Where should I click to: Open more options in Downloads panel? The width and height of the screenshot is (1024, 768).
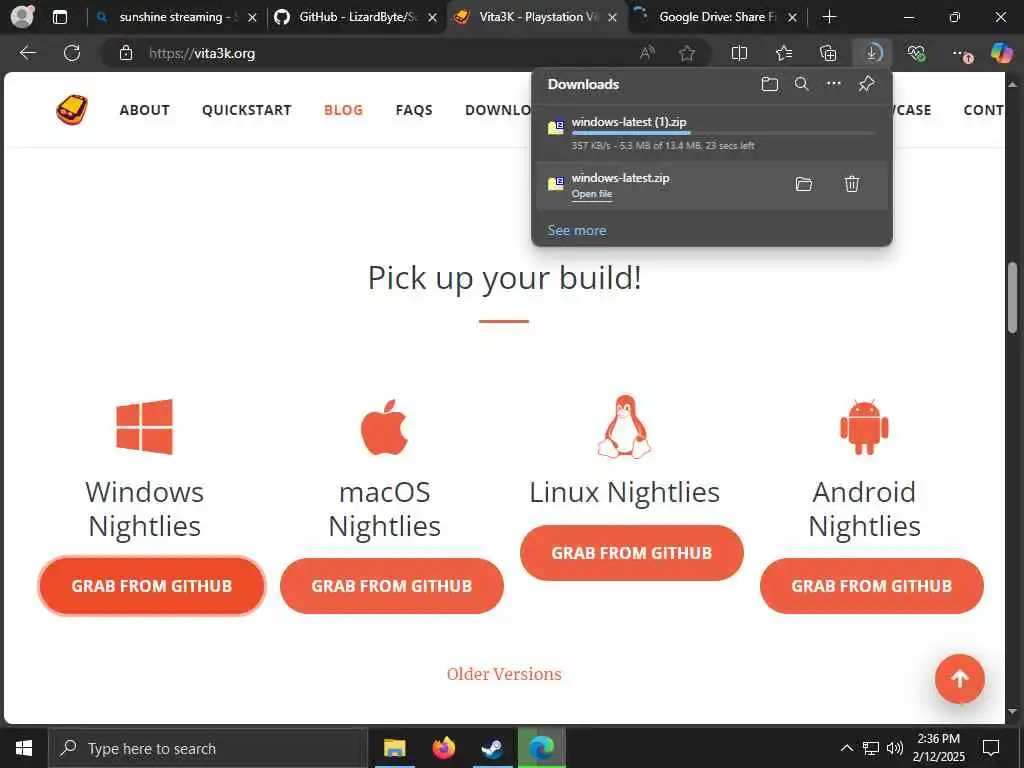point(834,84)
